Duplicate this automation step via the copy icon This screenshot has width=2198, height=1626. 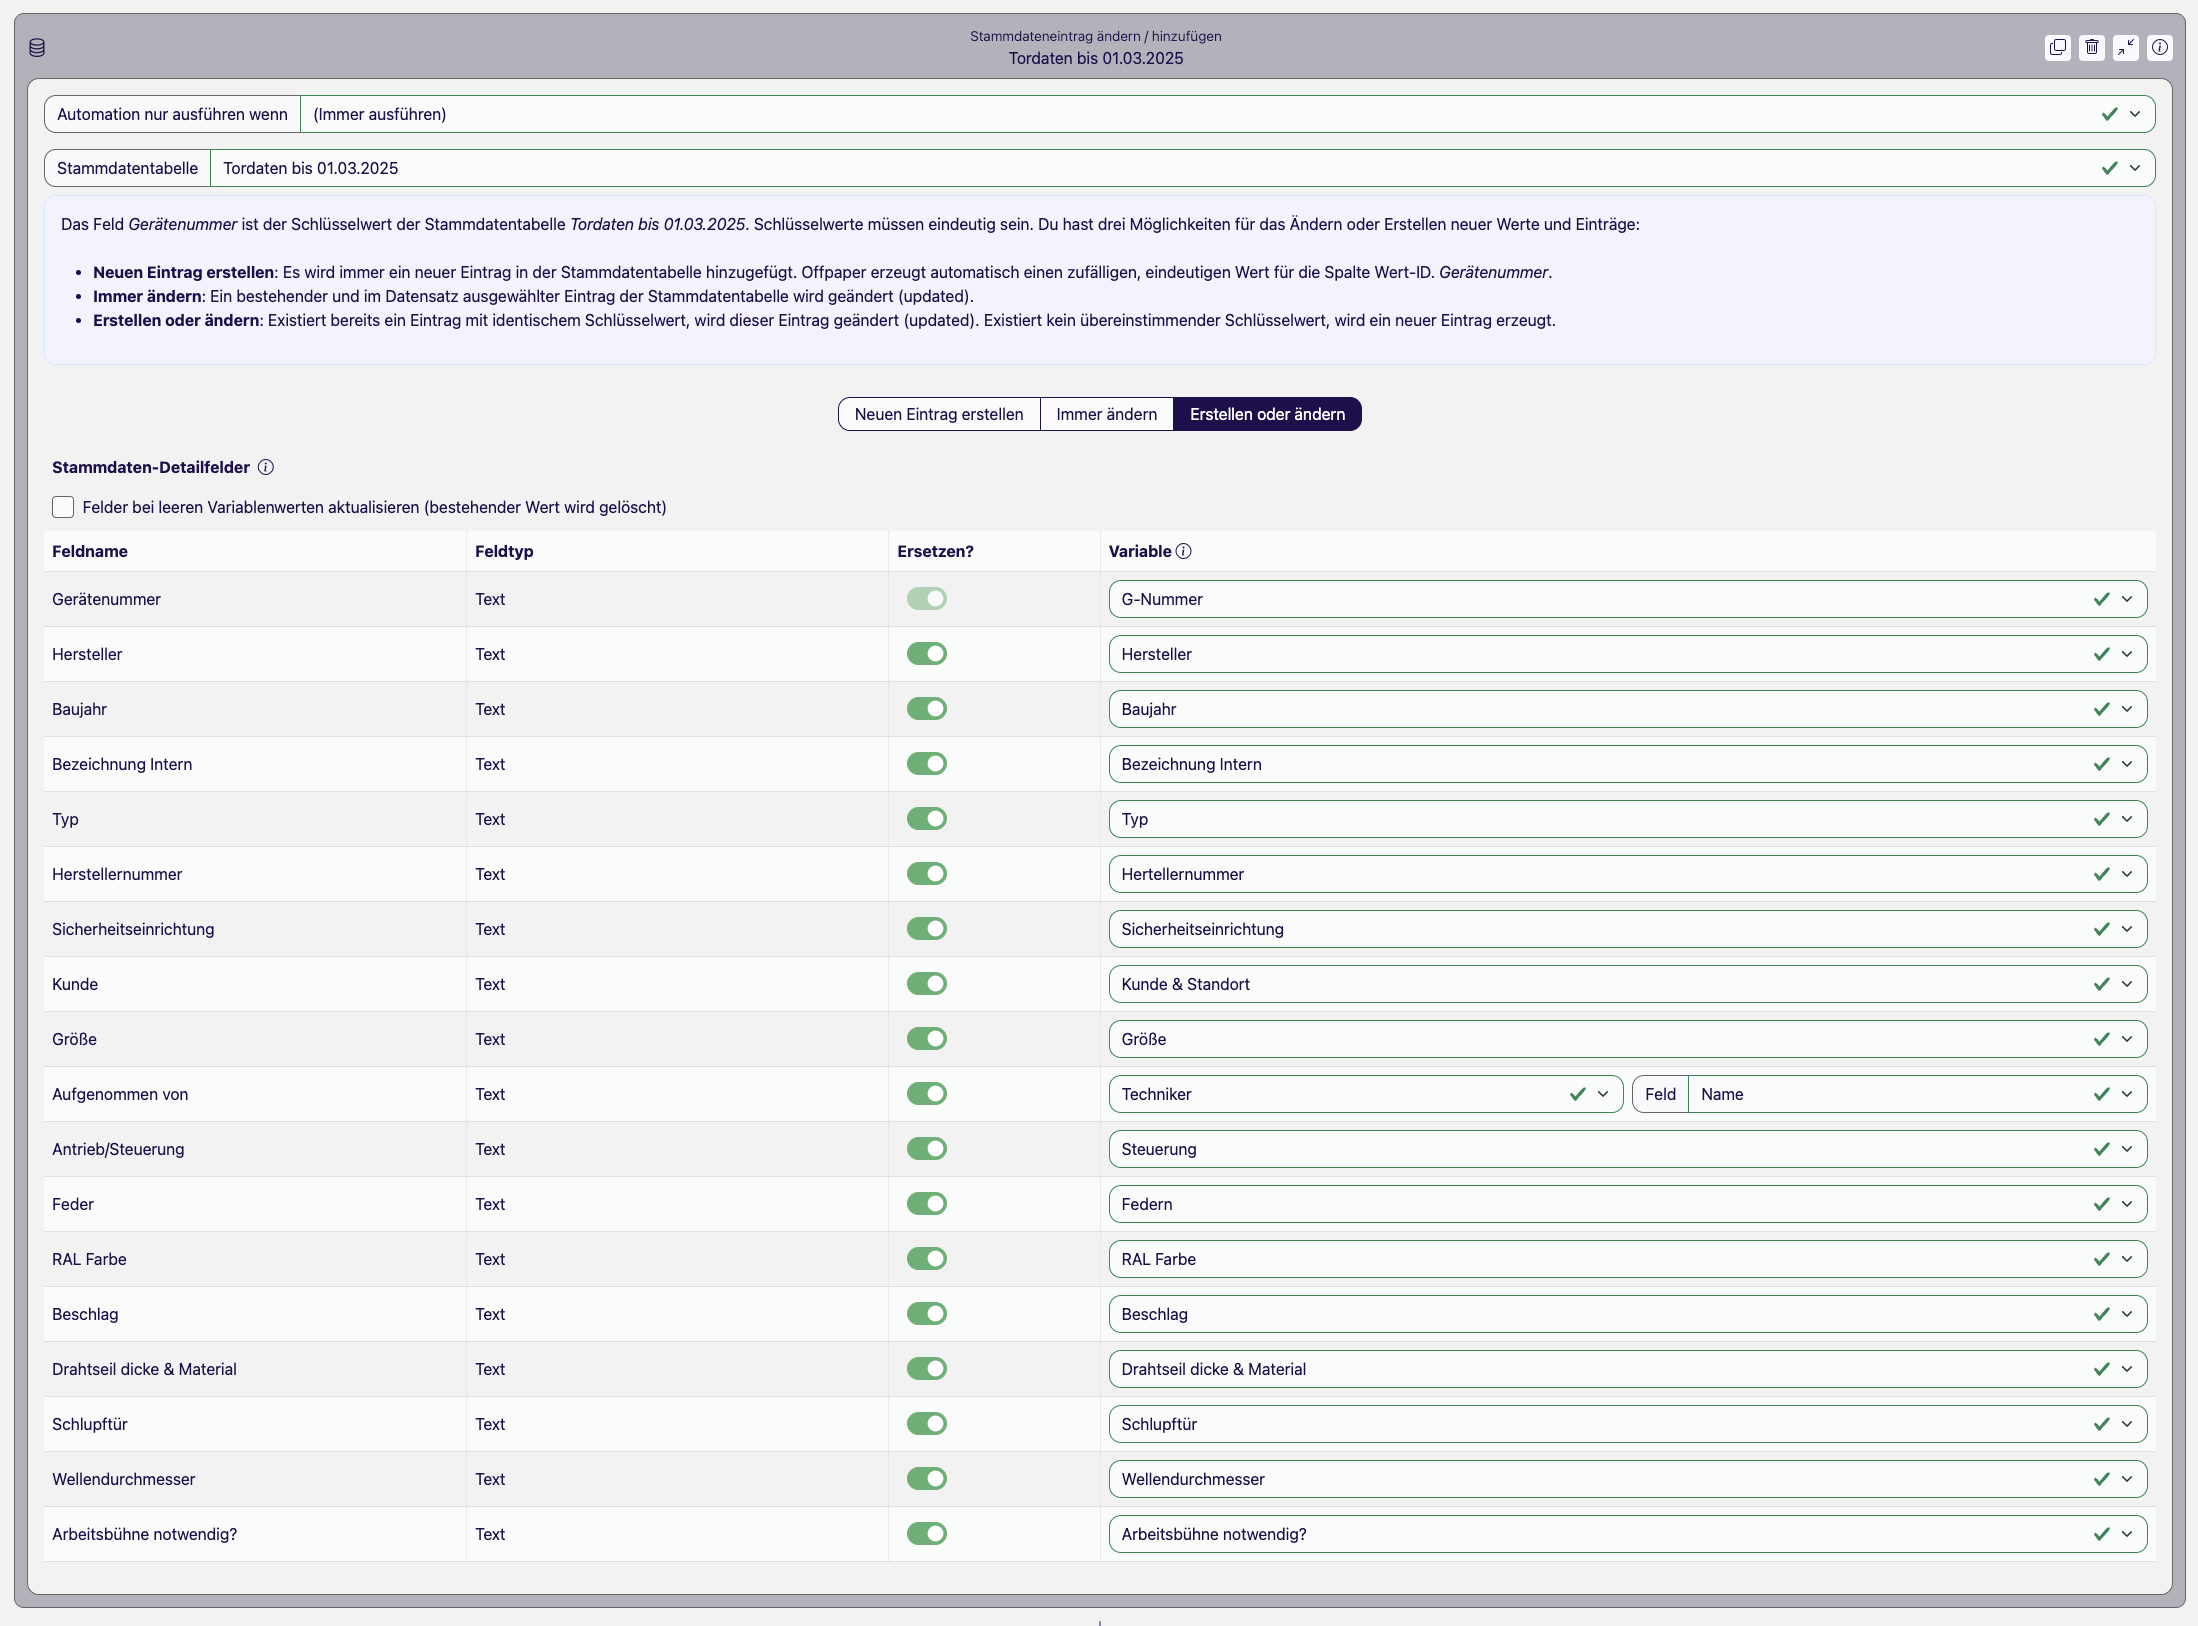point(2058,47)
